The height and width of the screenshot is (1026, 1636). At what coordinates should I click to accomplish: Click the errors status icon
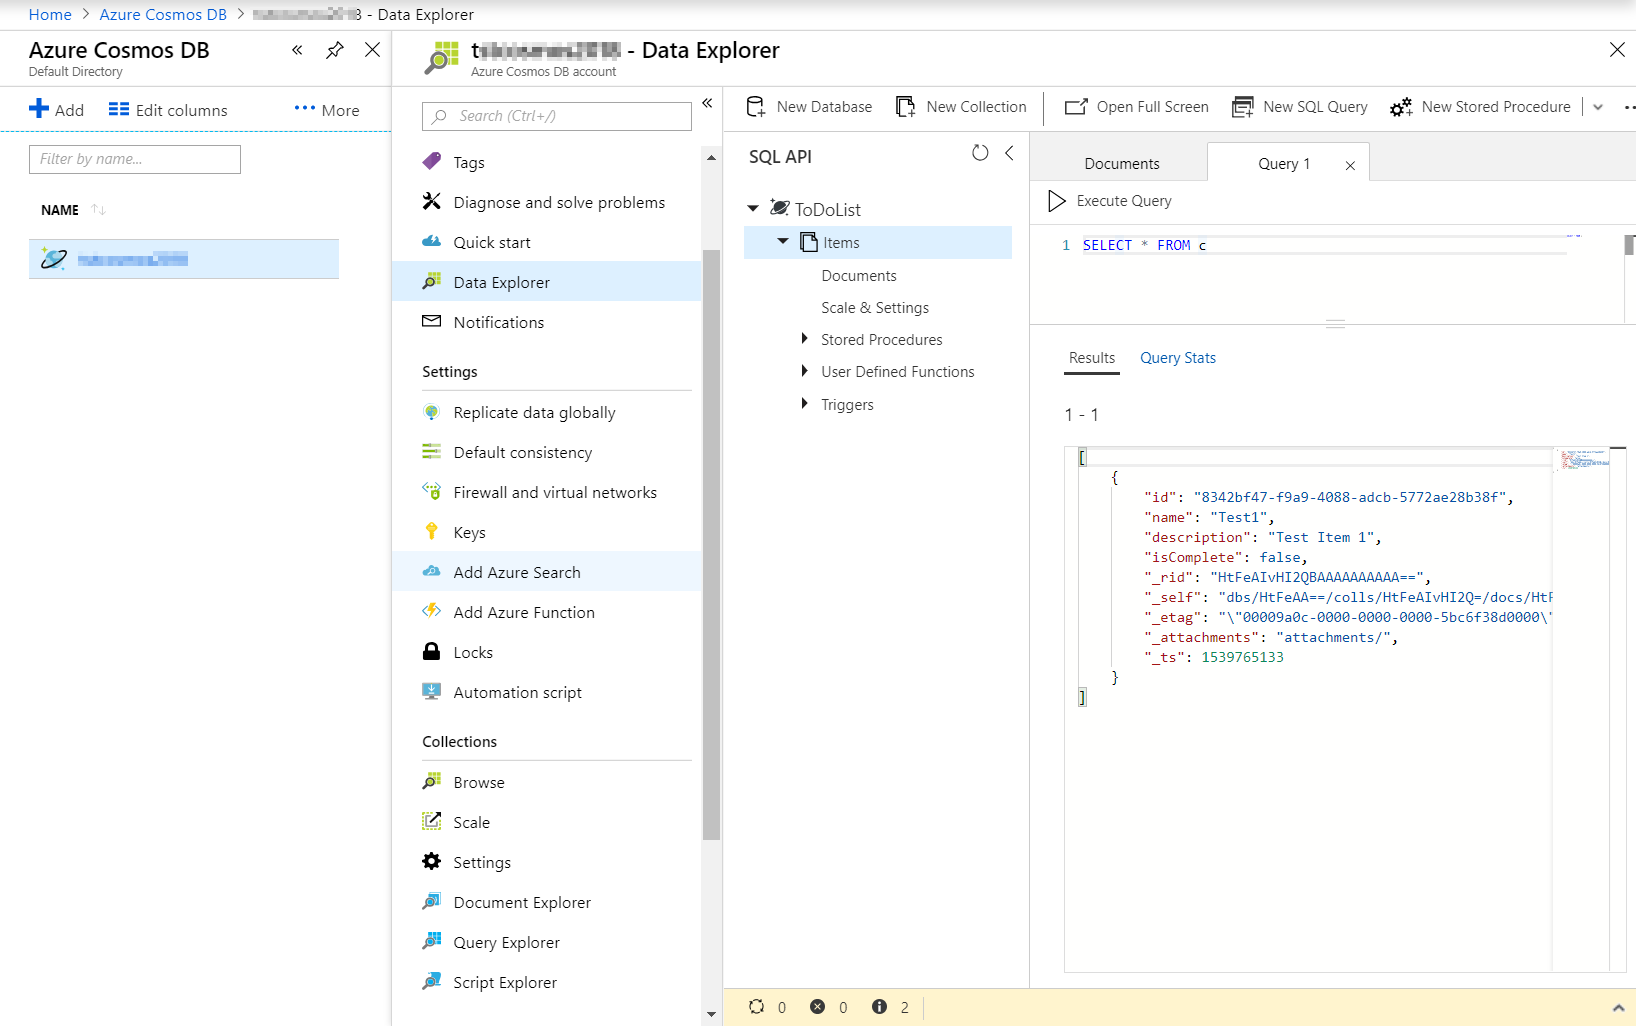pyautogui.click(x=818, y=1007)
